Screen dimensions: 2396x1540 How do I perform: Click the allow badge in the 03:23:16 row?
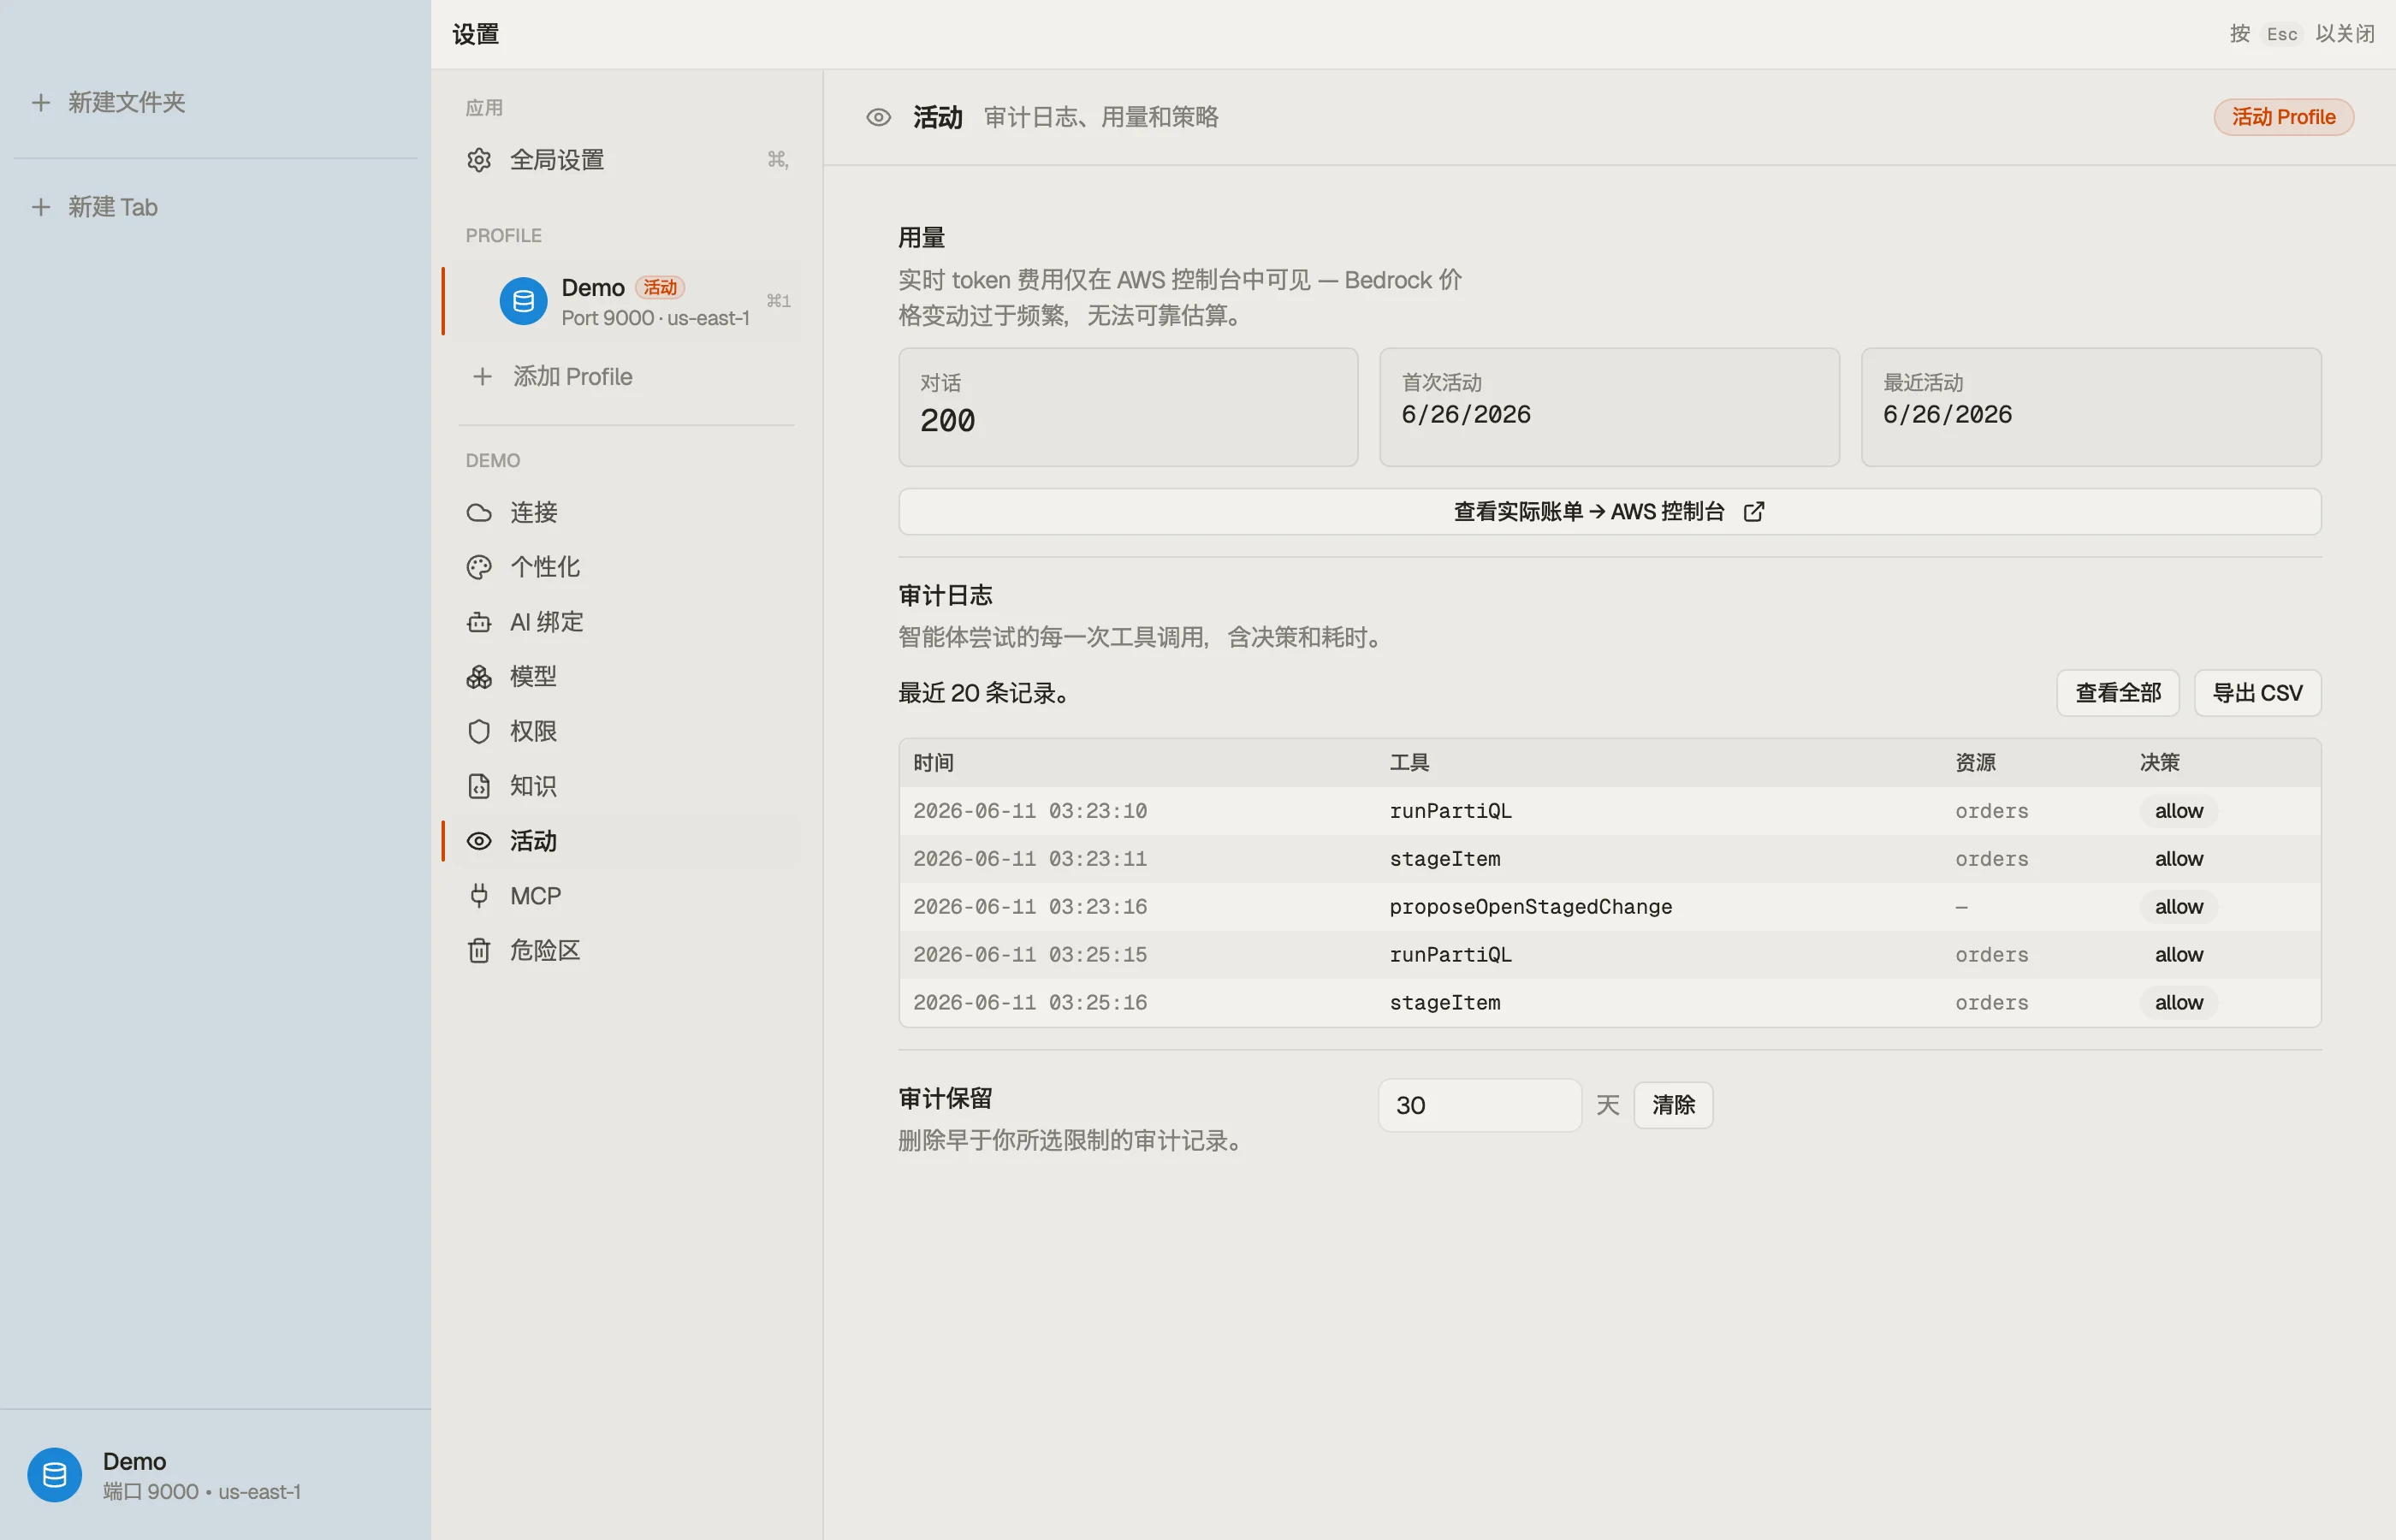pos(2178,907)
